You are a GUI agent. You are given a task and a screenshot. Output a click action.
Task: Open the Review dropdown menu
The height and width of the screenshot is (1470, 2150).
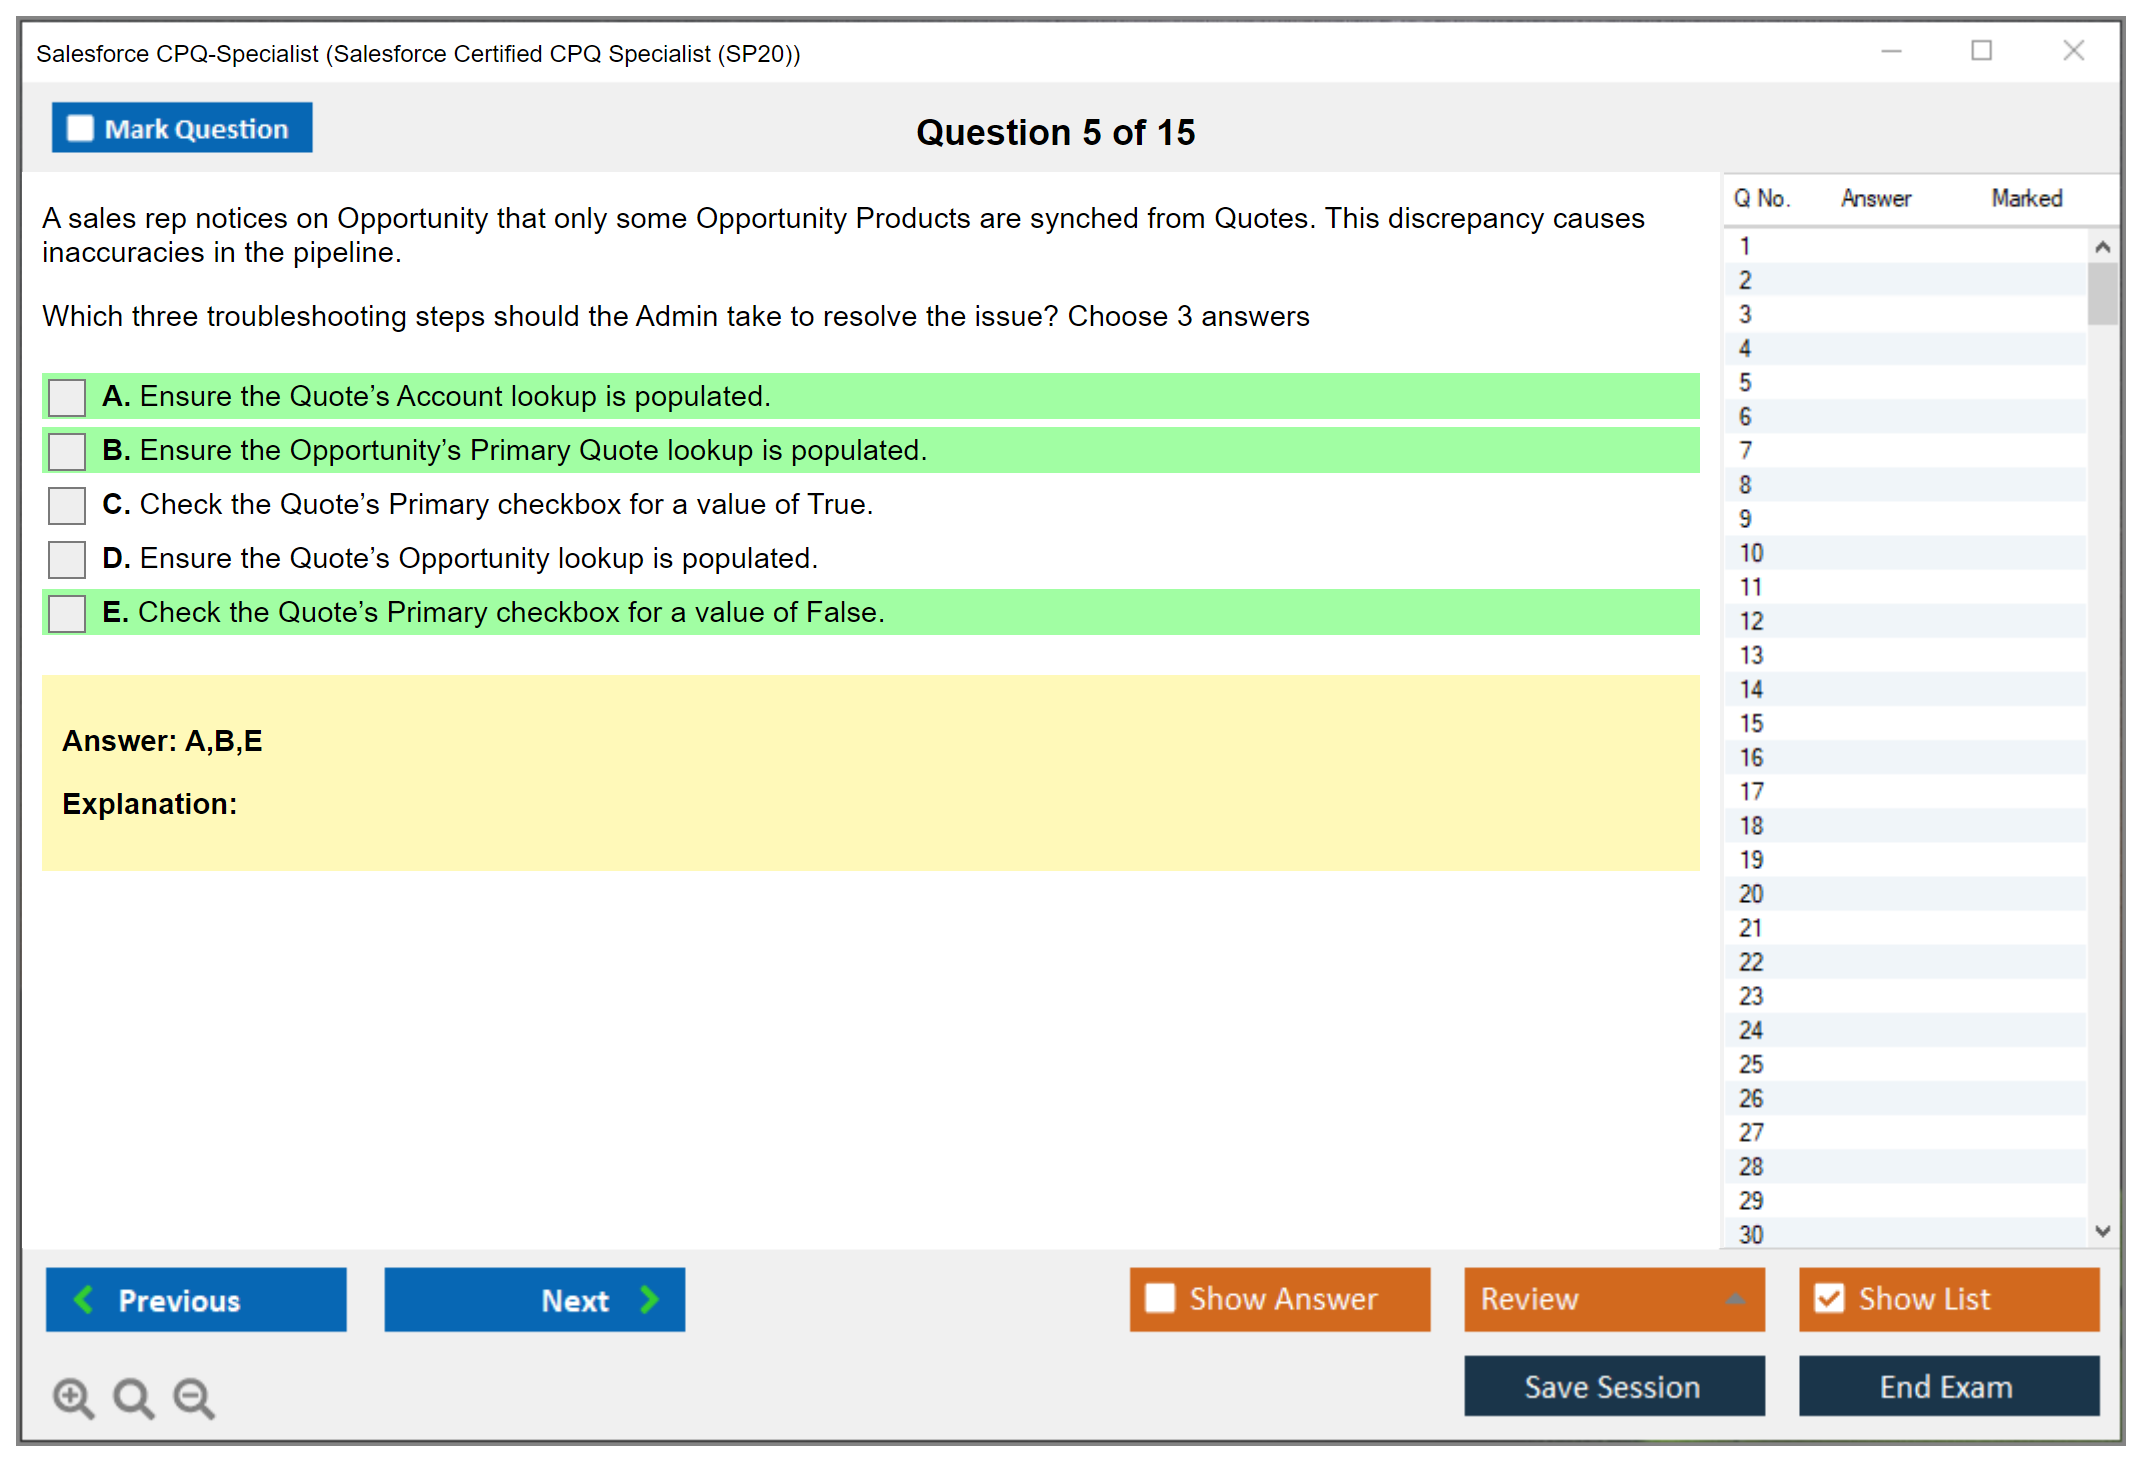(1736, 1299)
